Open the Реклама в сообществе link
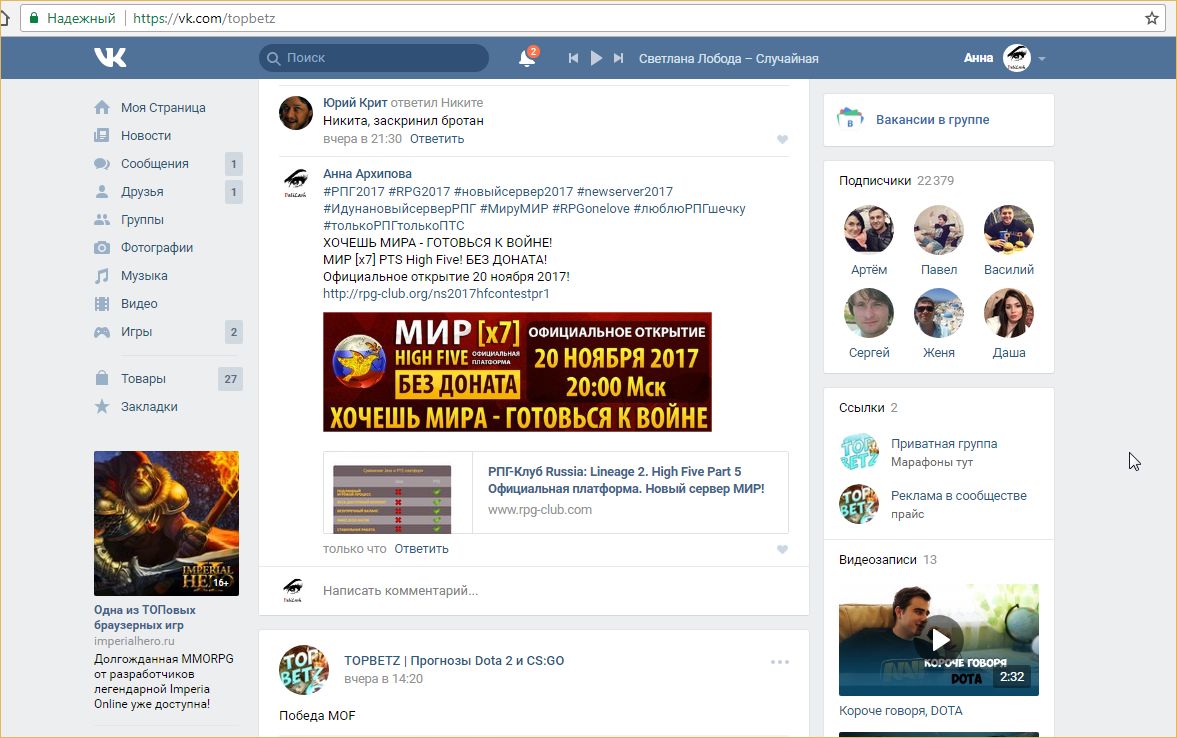1177x738 pixels. tap(959, 496)
